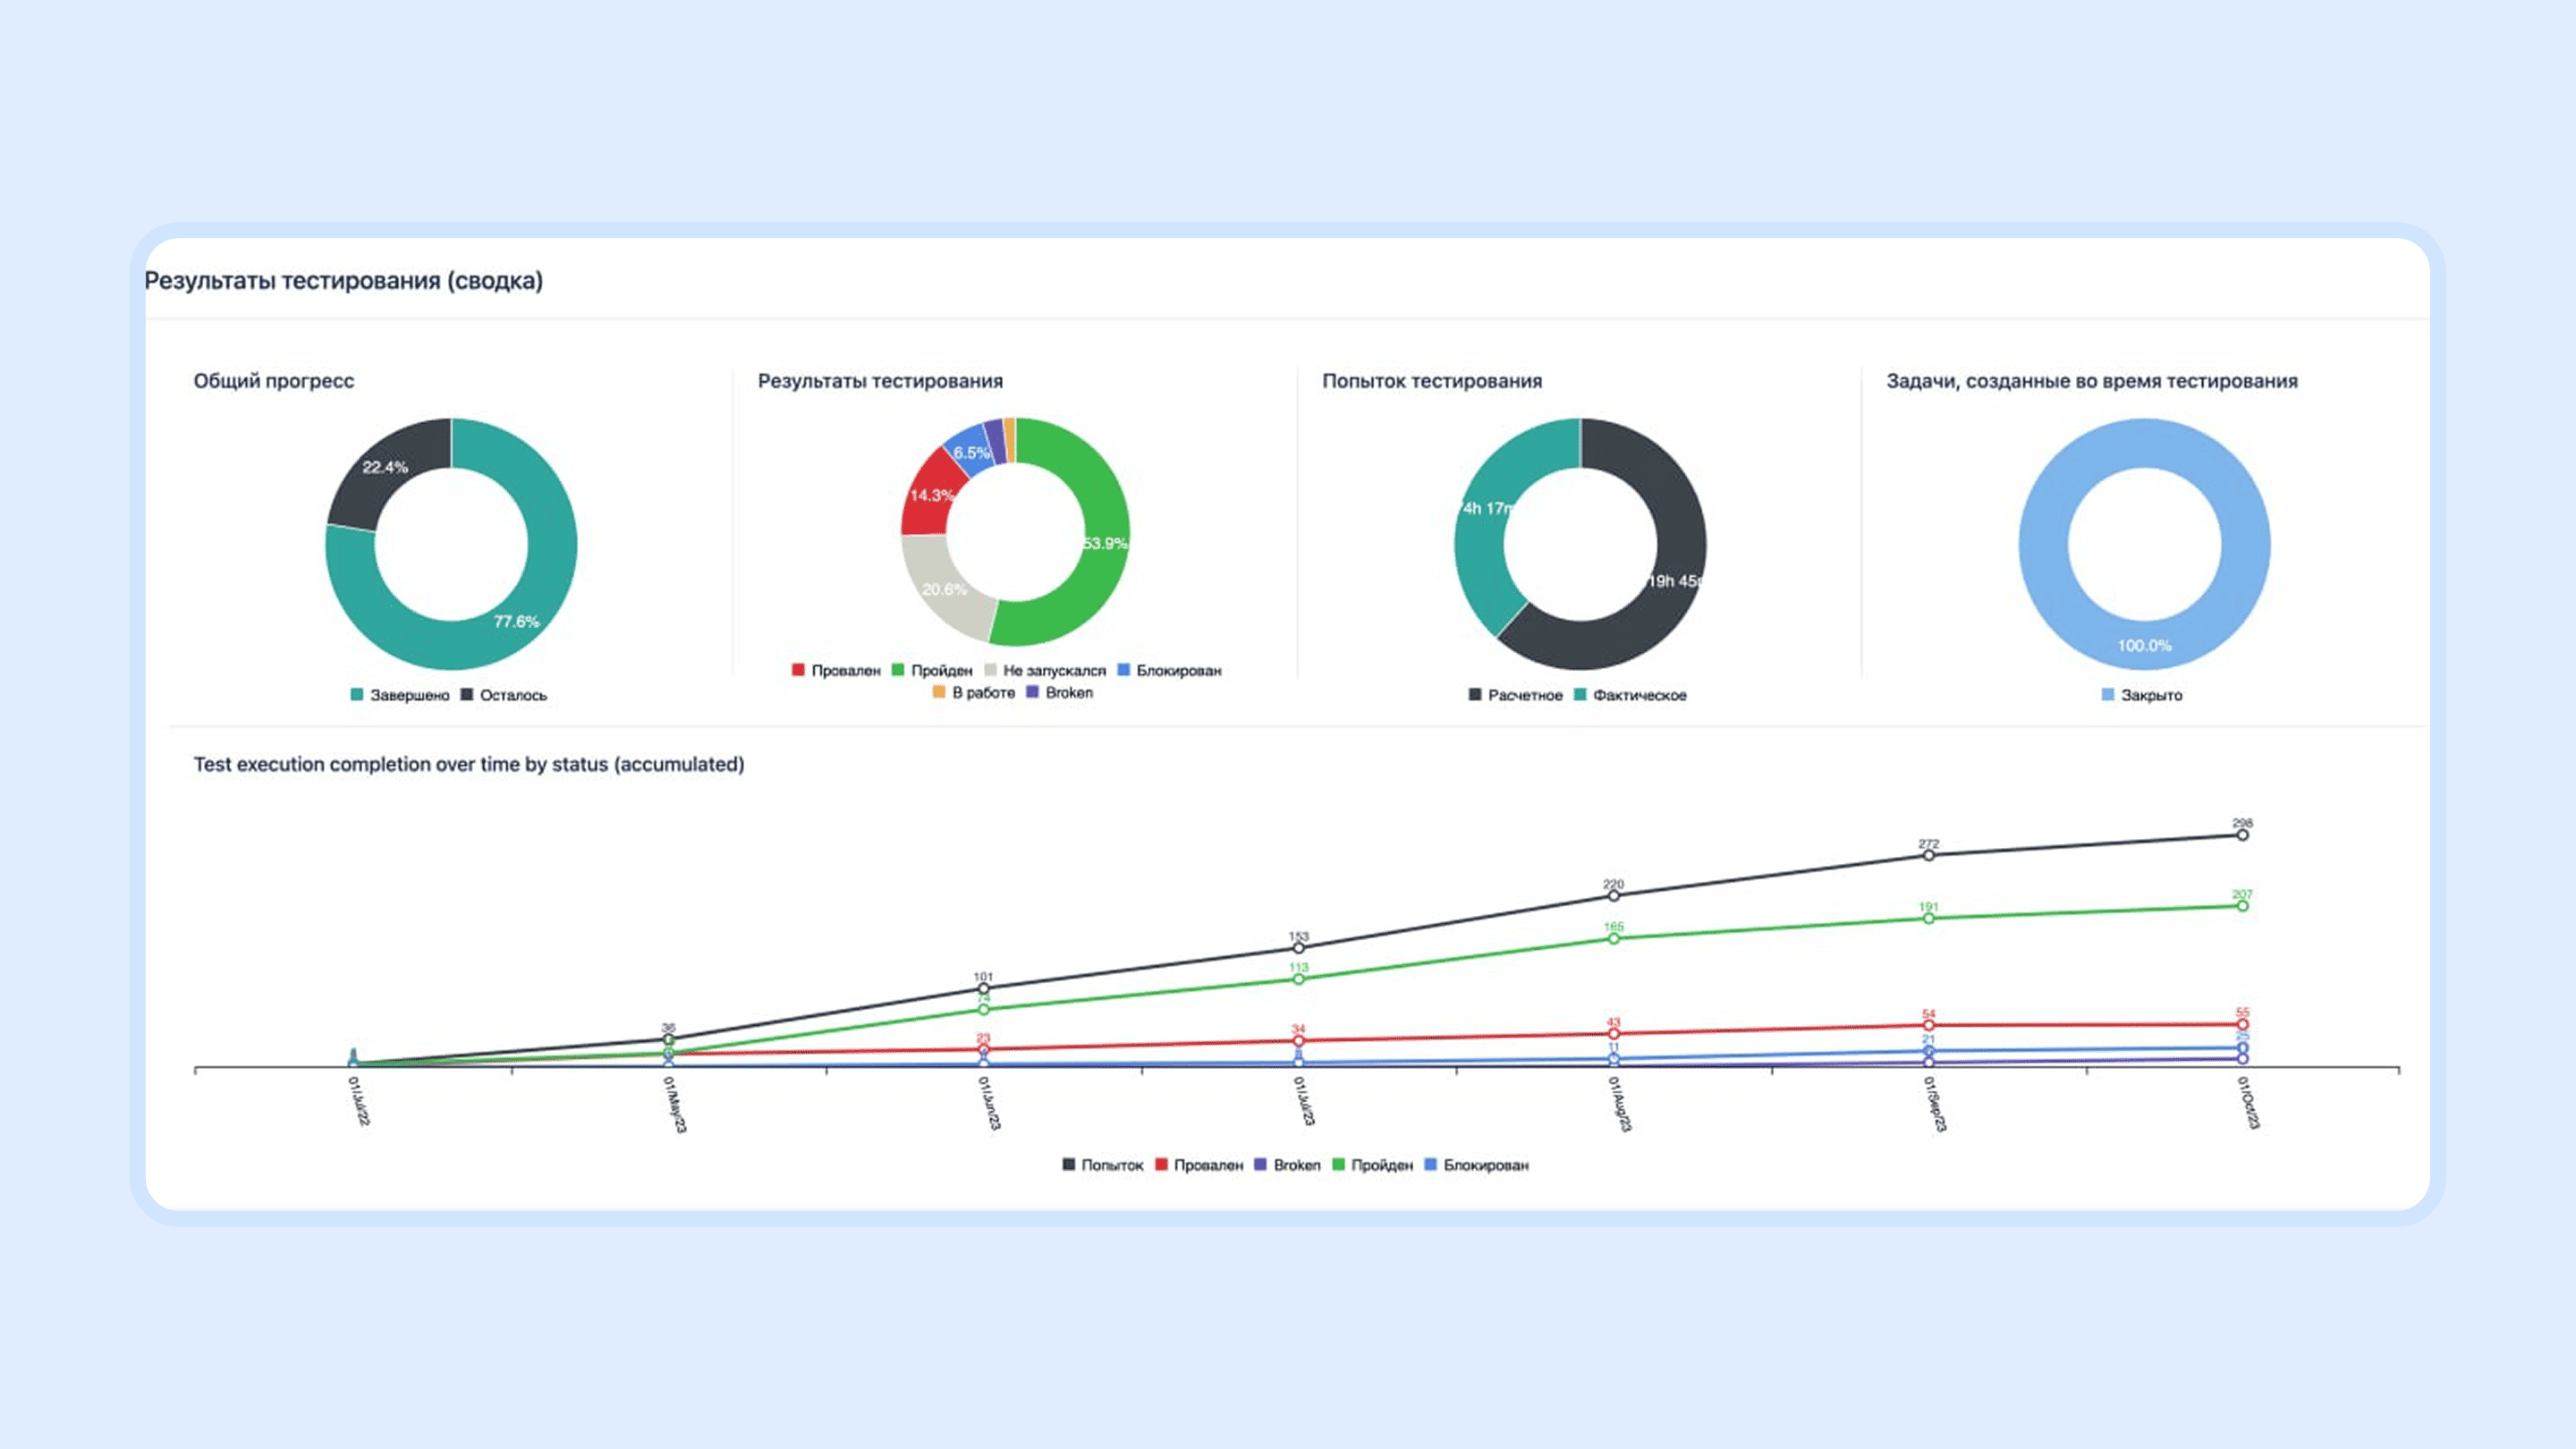This screenshot has height=1449, width=2576.
Task: Click the 100.0% light blue ring
Action: (2144, 645)
